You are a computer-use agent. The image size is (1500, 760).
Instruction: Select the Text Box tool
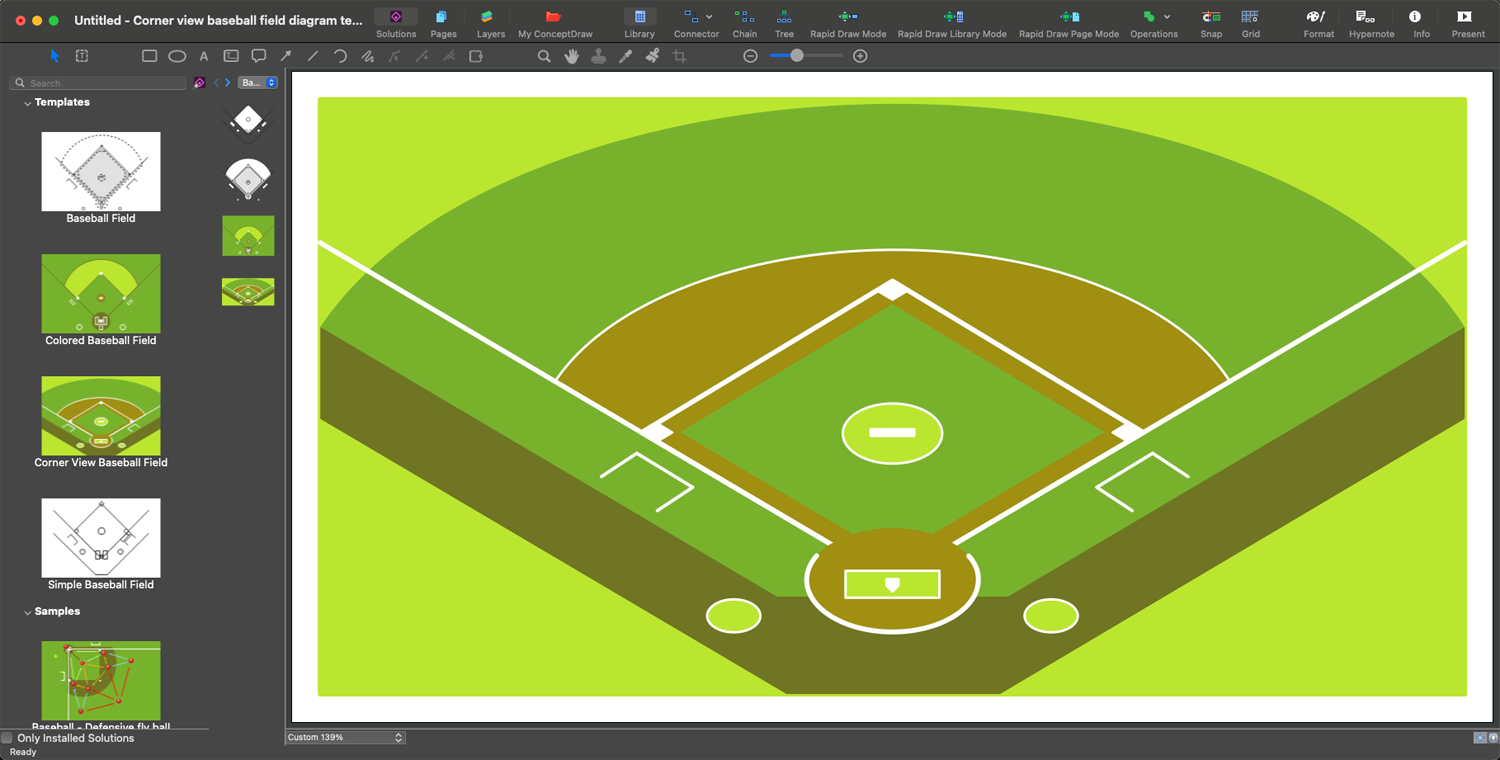[x=231, y=56]
